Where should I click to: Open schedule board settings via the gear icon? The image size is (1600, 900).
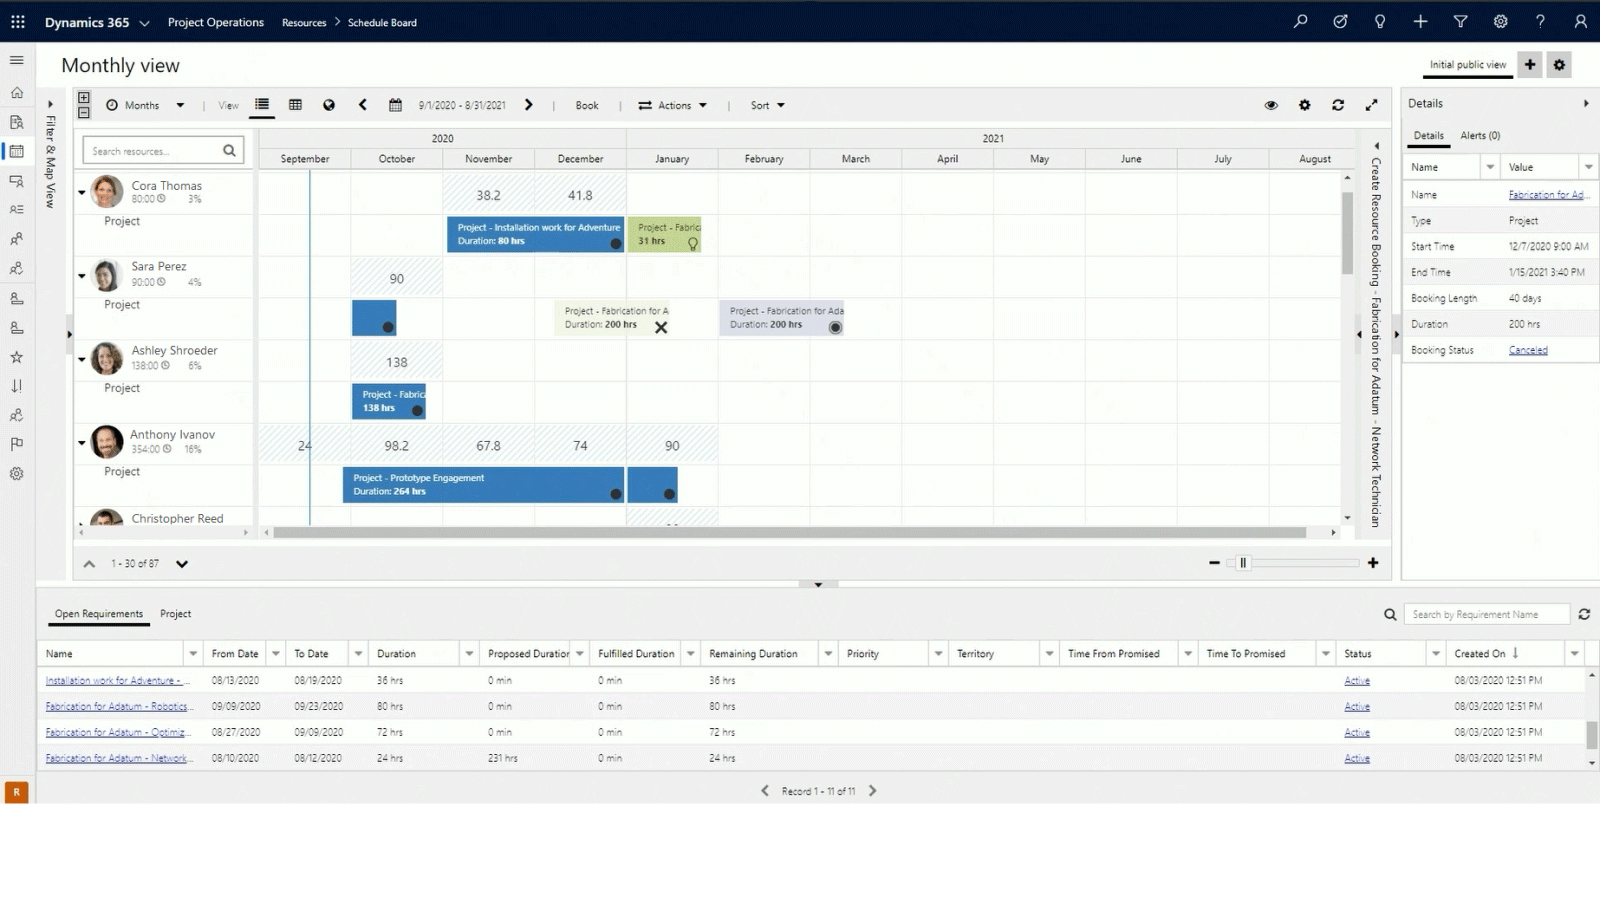point(1304,104)
